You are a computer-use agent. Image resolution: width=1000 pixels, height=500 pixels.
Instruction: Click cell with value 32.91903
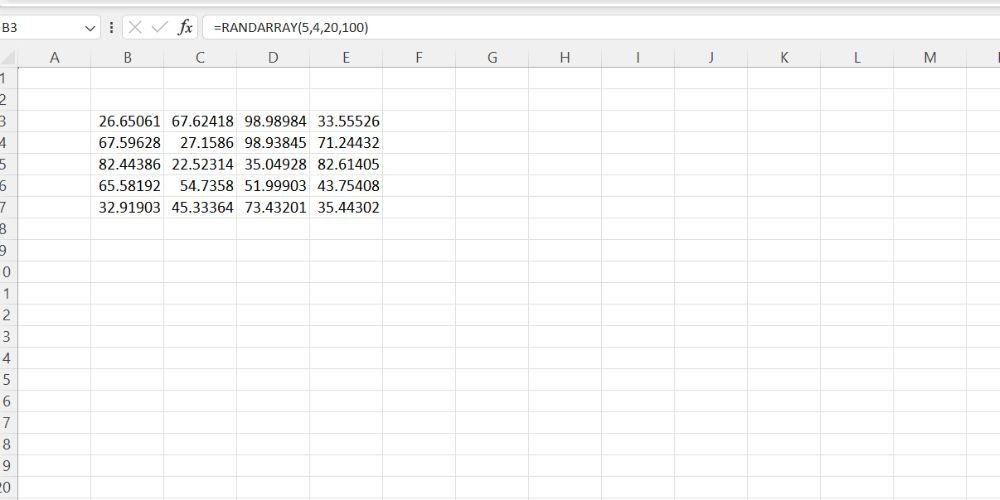(x=128, y=208)
